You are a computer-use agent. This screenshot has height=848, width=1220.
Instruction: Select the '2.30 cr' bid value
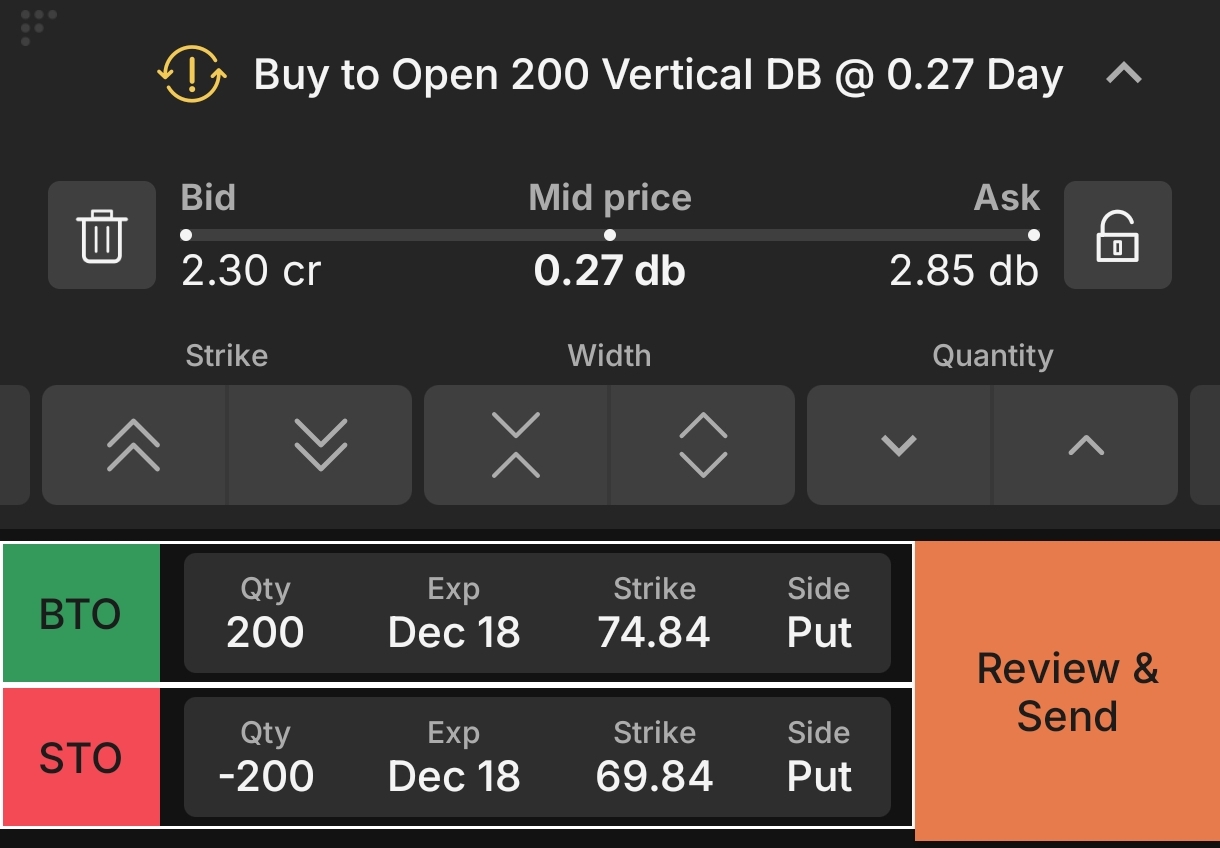(x=251, y=271)
